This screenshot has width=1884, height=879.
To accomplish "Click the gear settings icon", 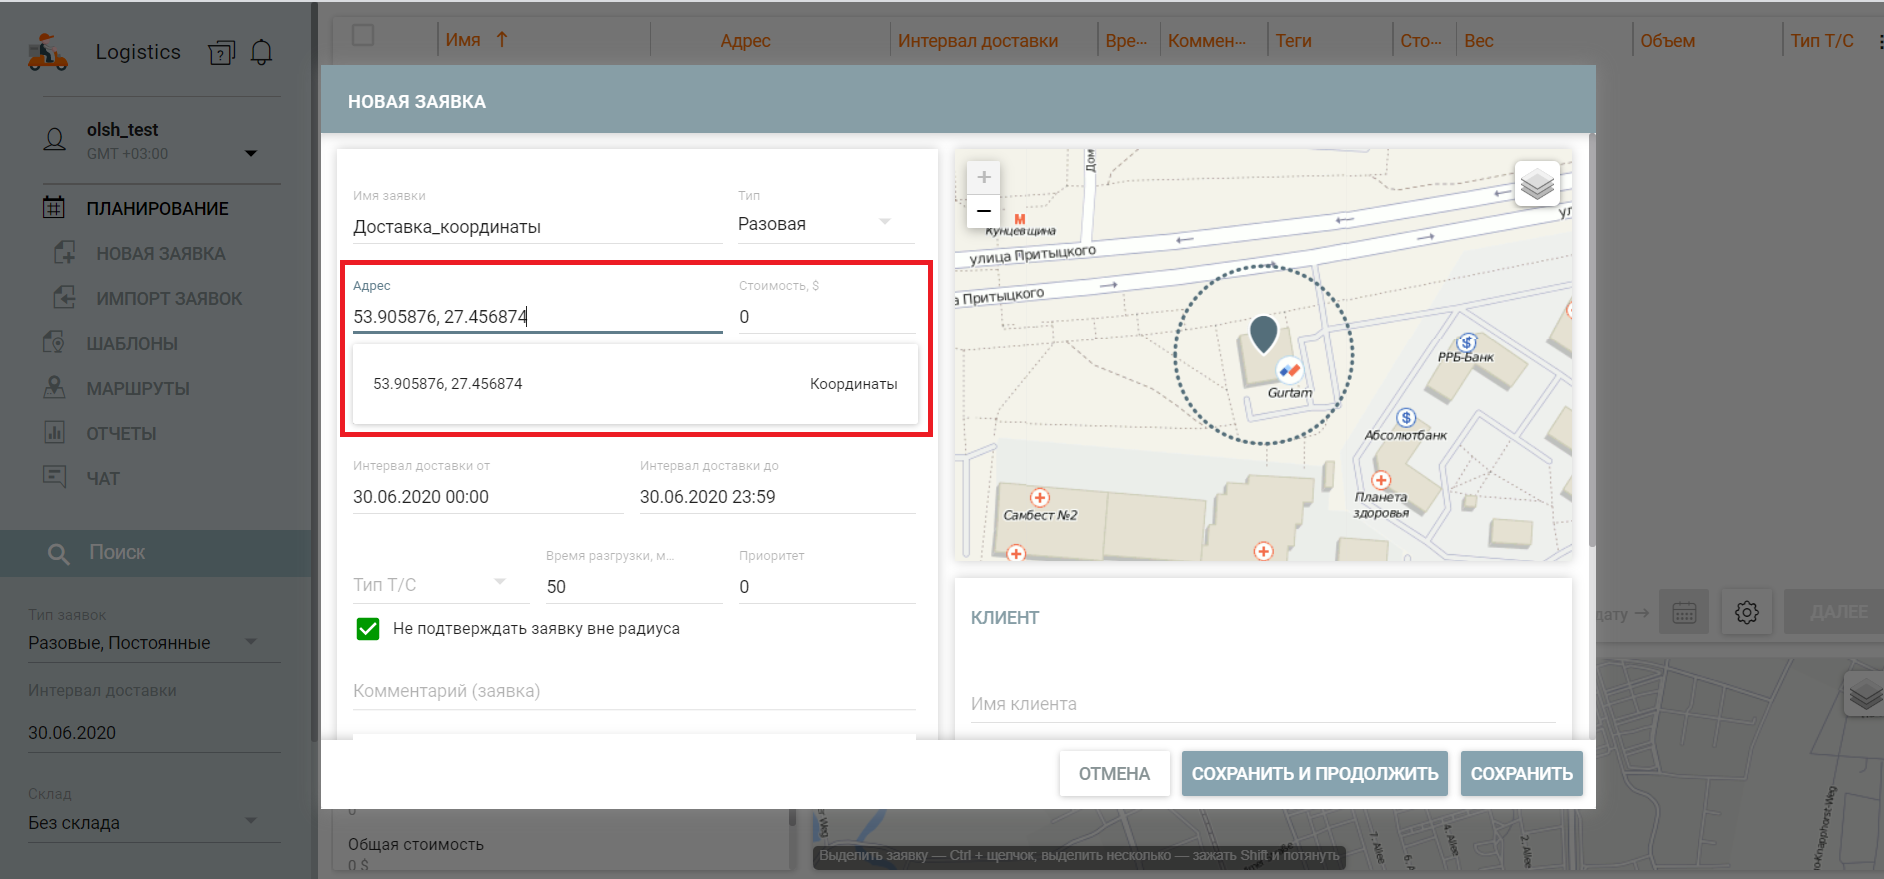I will click(1746, 612).
